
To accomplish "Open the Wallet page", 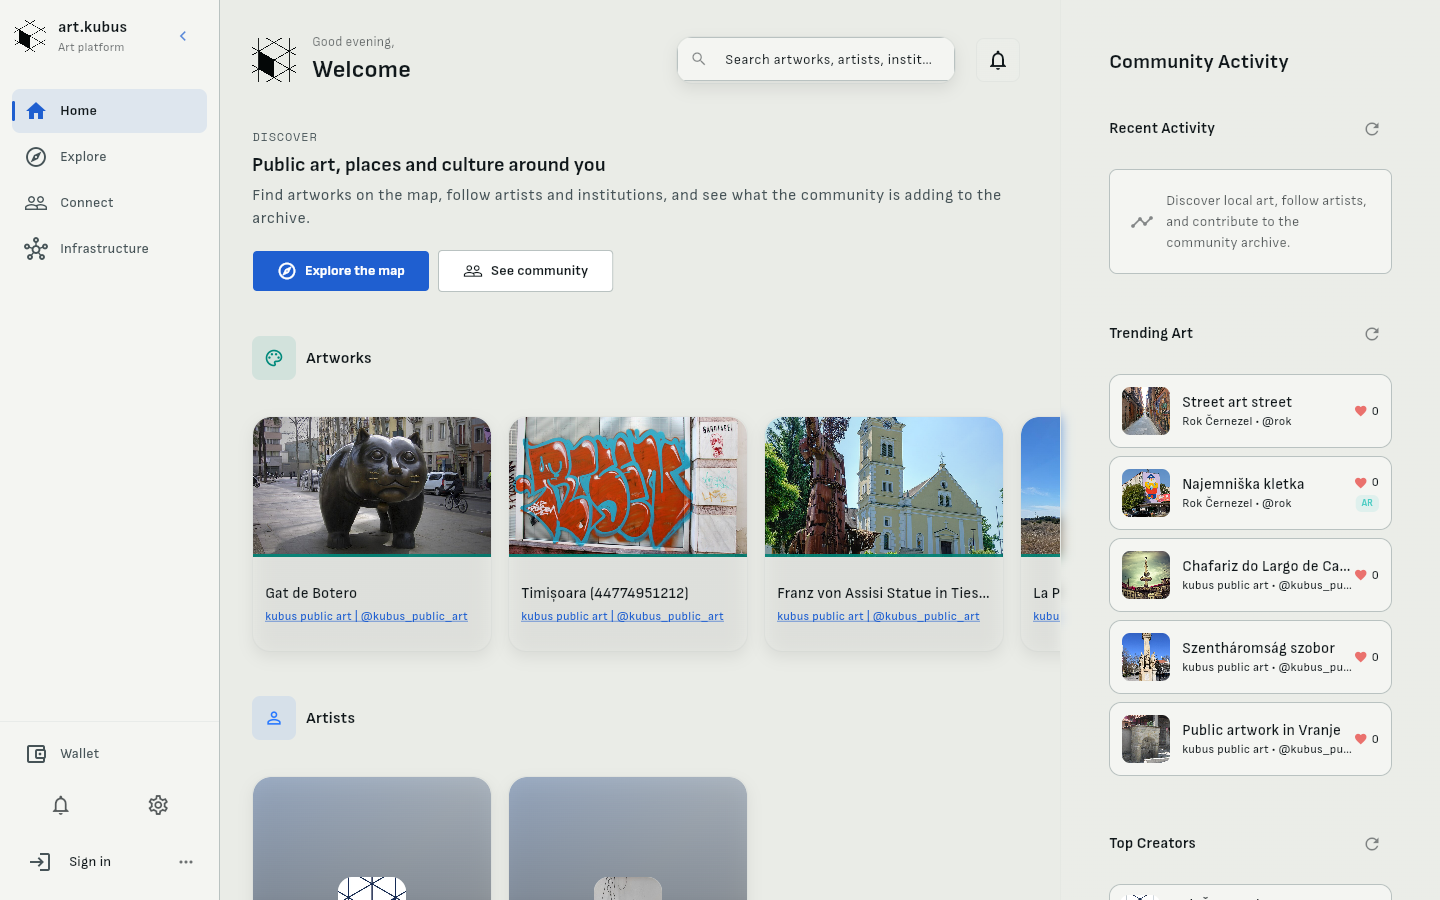I will click(x=110, y=754).
